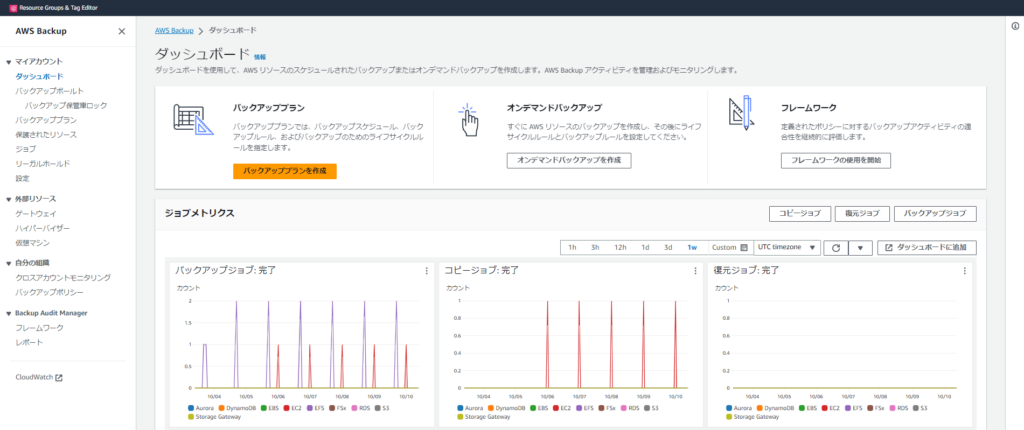Select the 1d time range
Viewport: 1024px width, 430px height.
click(x=645, y=248)
